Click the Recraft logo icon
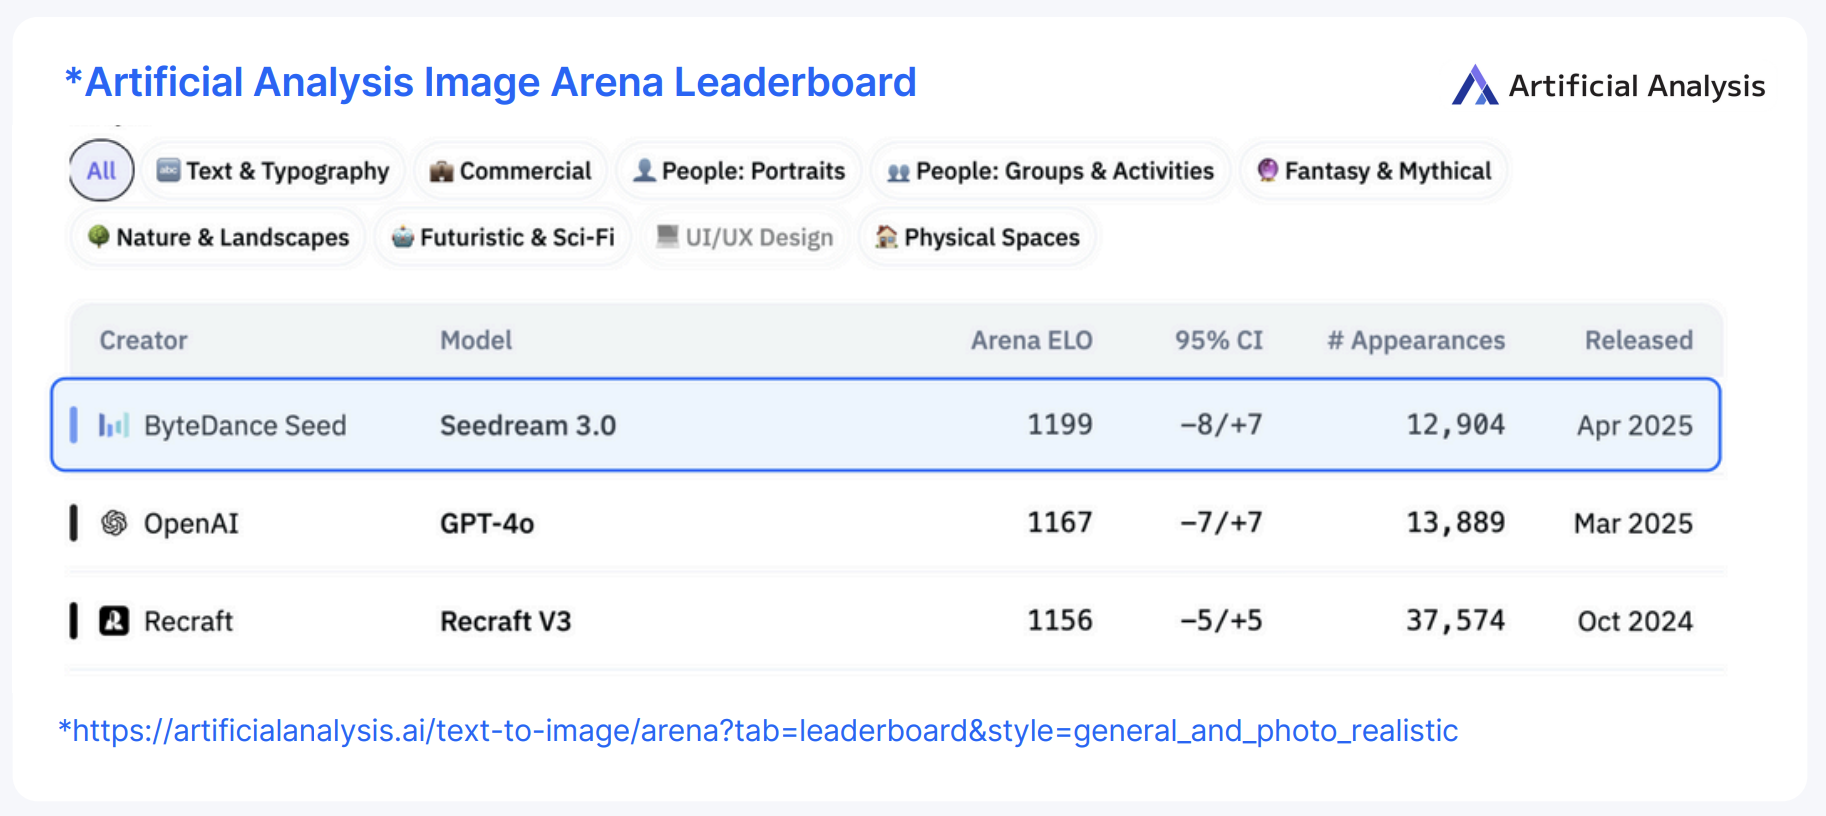The width and height of the screenshot is (1826, 816). click(114, 621)
